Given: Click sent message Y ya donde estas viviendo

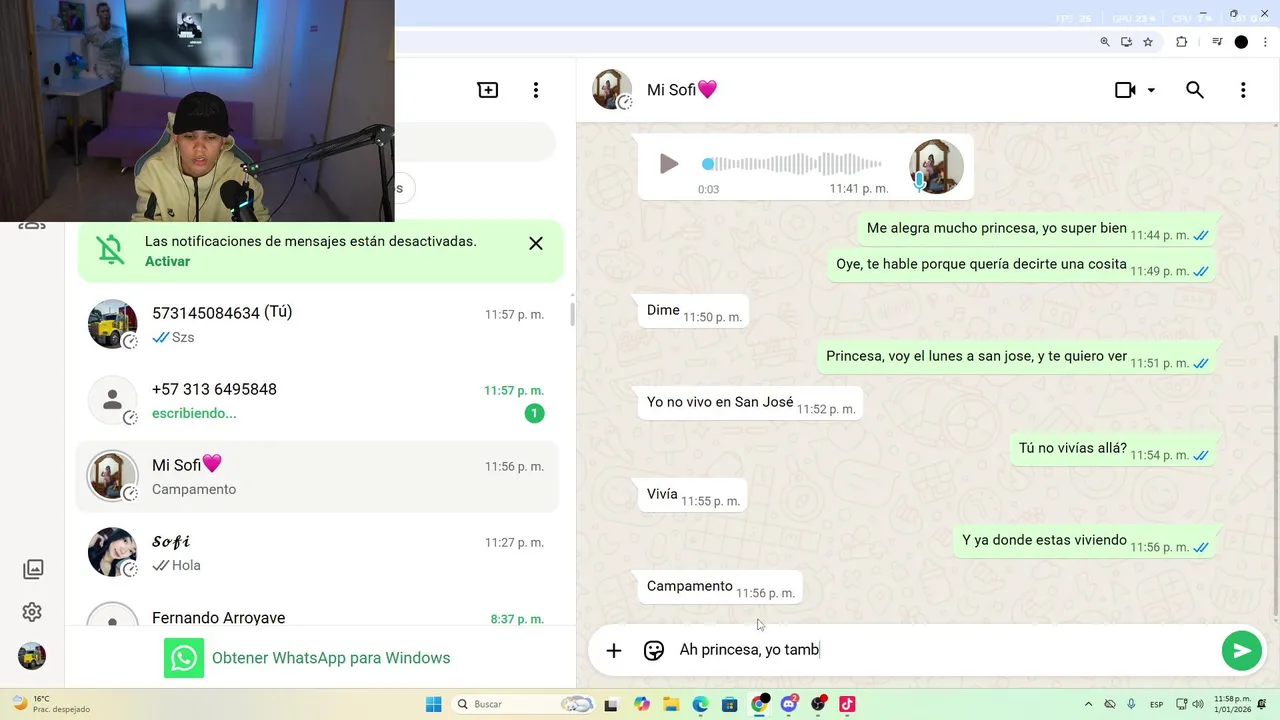Looking at the screenshot, I should (x=1085, y=542).
